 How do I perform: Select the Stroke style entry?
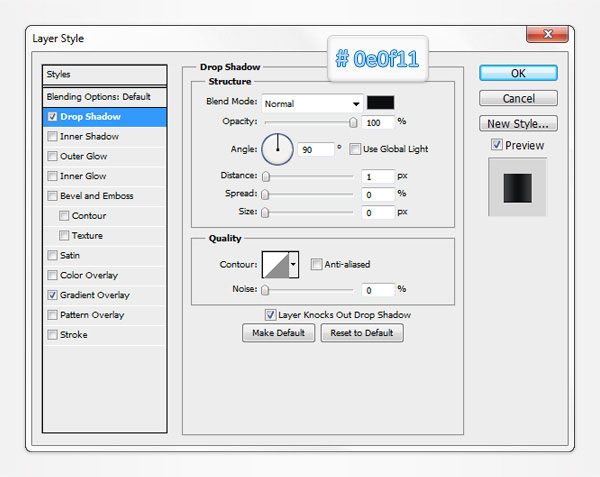click(x=74, y=335)
